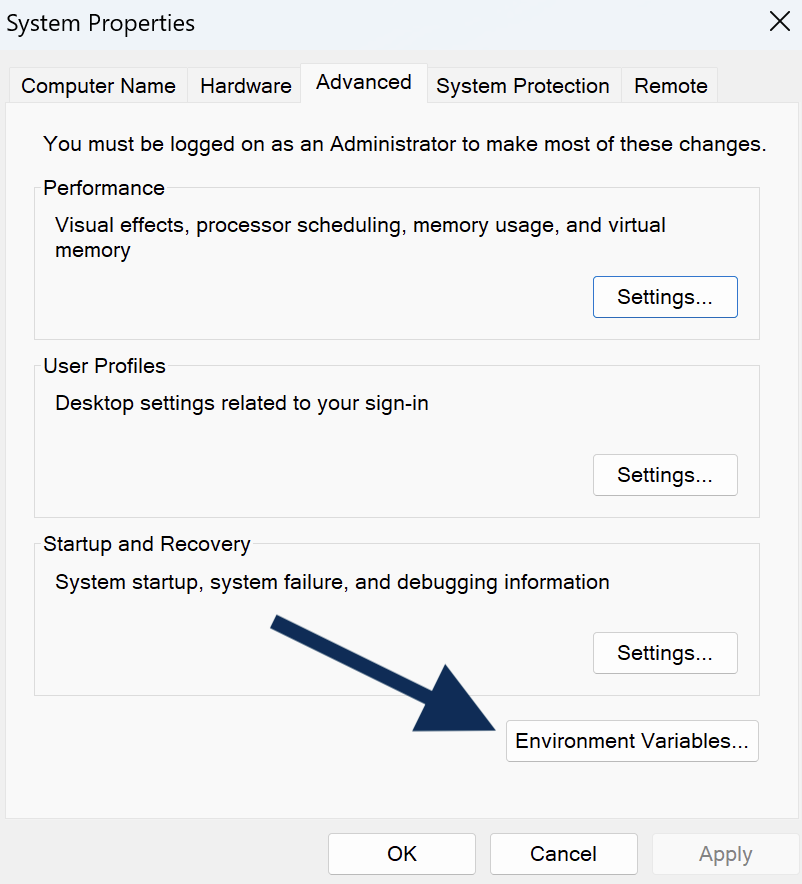Open the Remote tab
Viewport: 802px width, 884px height.
(670, 86)
